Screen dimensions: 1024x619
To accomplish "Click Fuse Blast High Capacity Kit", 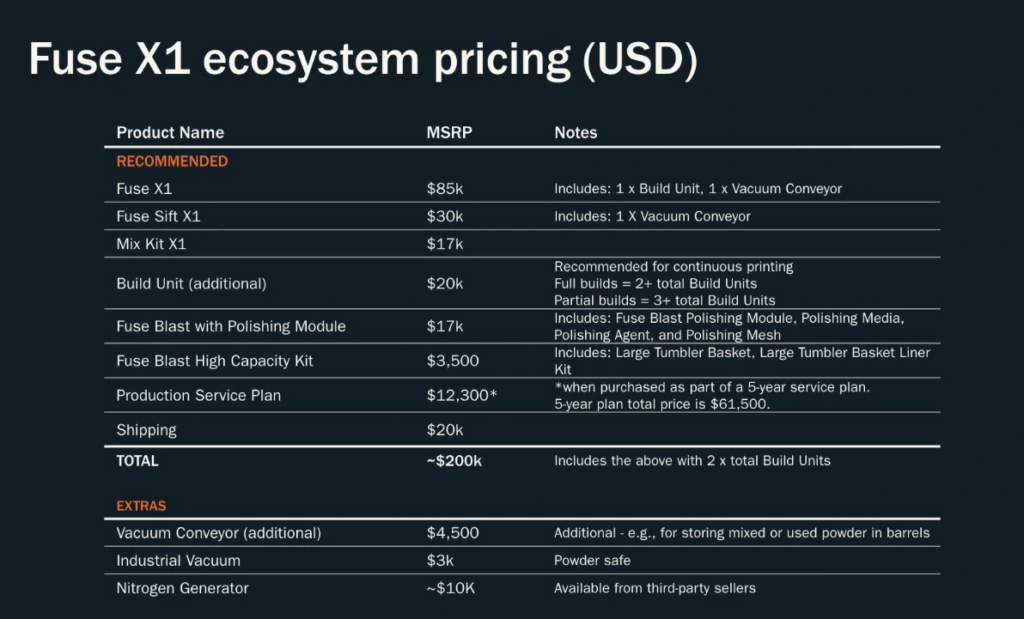I will click(x=214, y=360).
